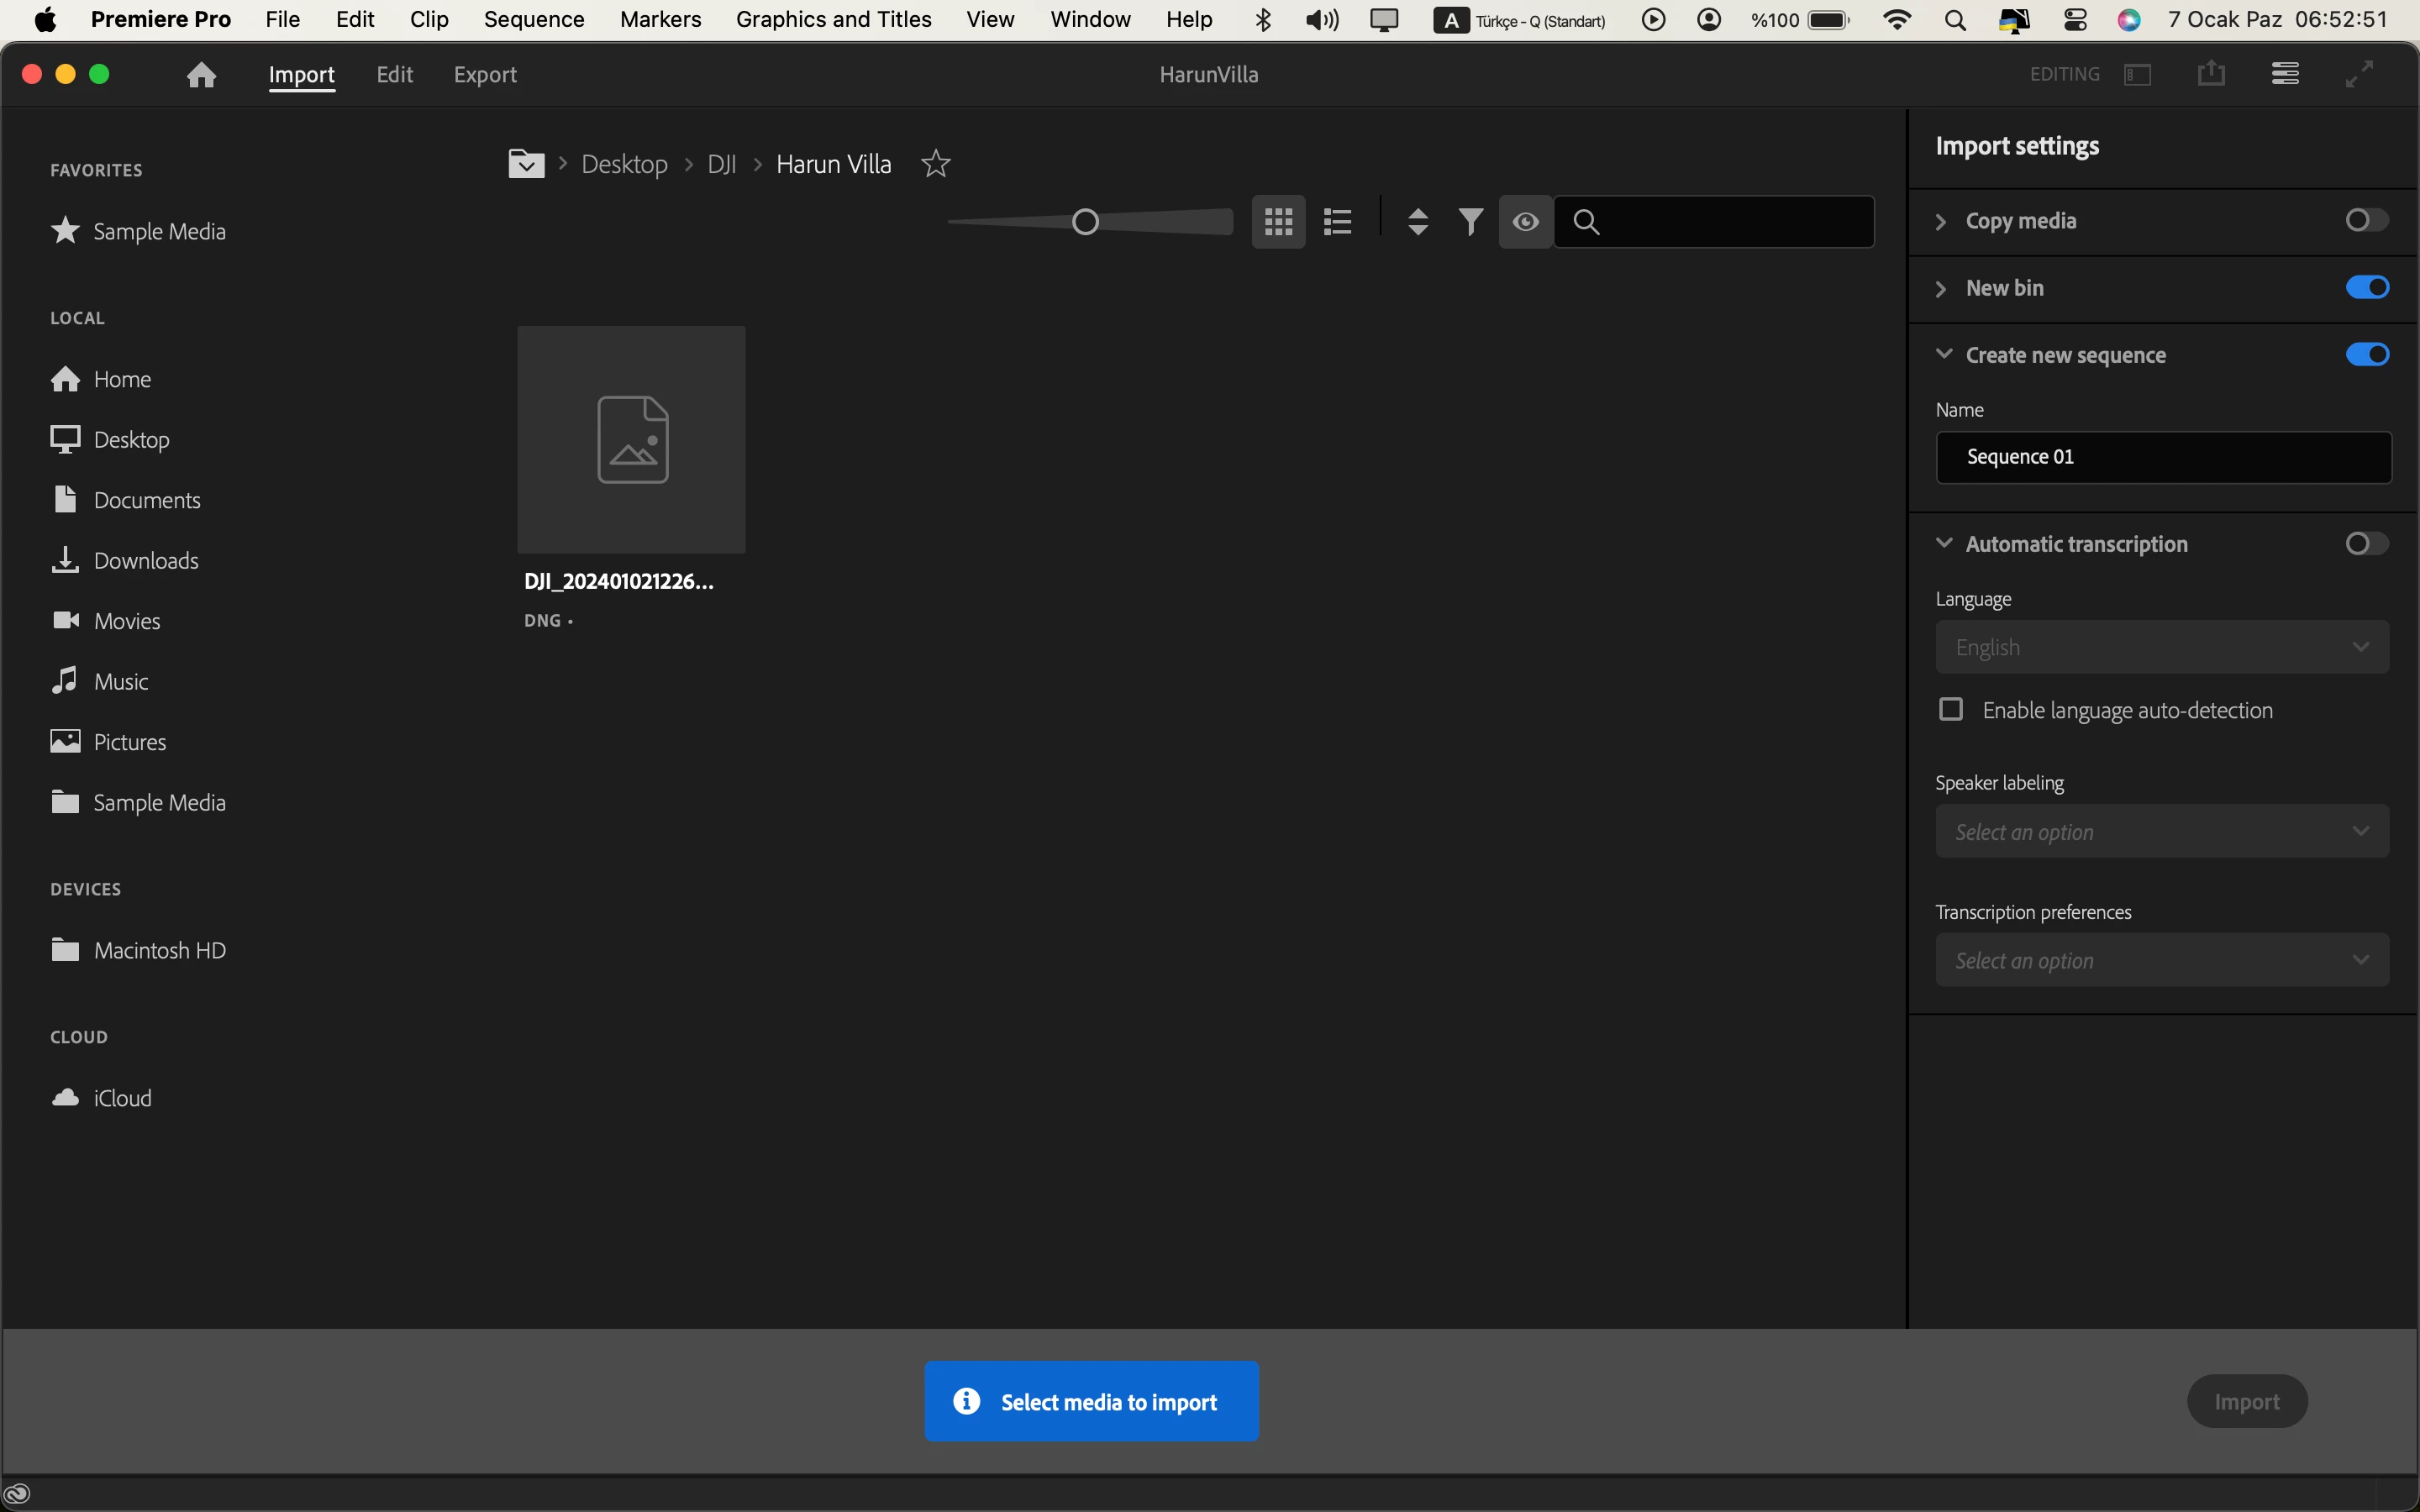The width and height of the screenshot is (2420, 1512).
Task: Open the Transcription preferences dropdown
Action: [2161, 961]
